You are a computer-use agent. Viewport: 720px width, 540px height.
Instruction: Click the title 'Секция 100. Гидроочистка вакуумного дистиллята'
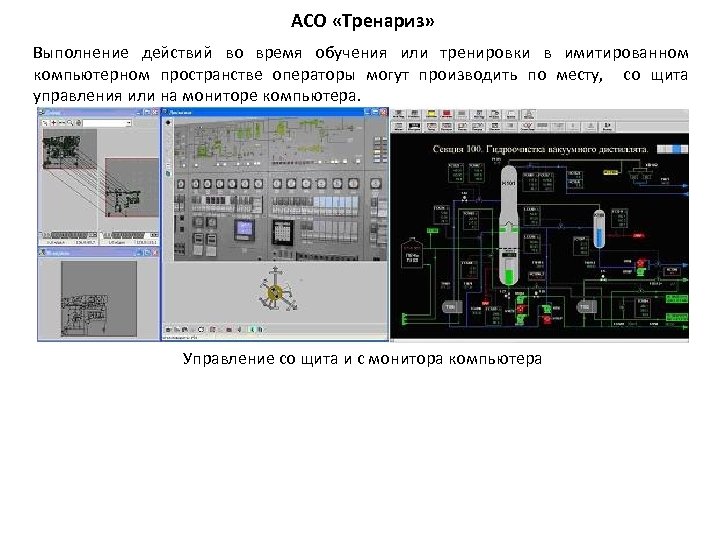(540, 149)
